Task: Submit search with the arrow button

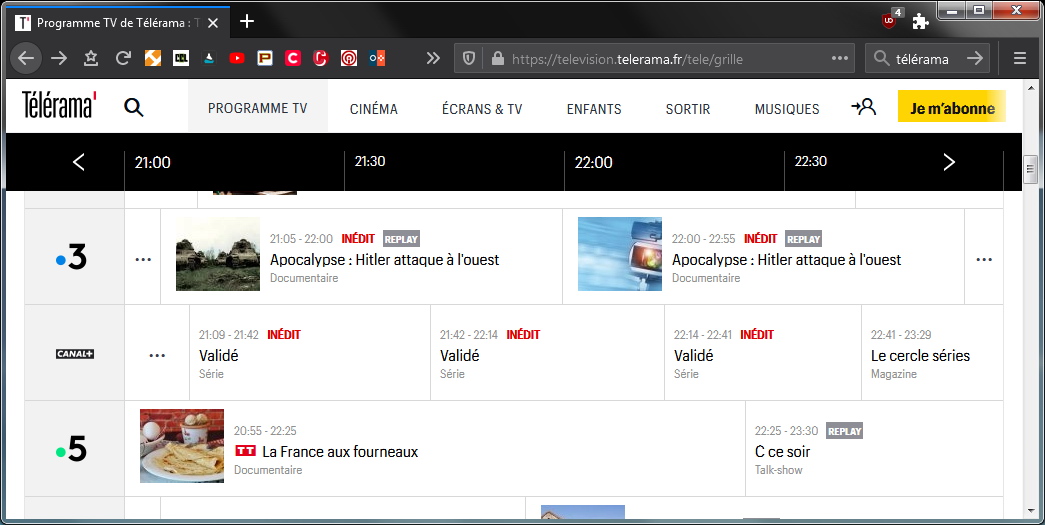Action: 975,58
